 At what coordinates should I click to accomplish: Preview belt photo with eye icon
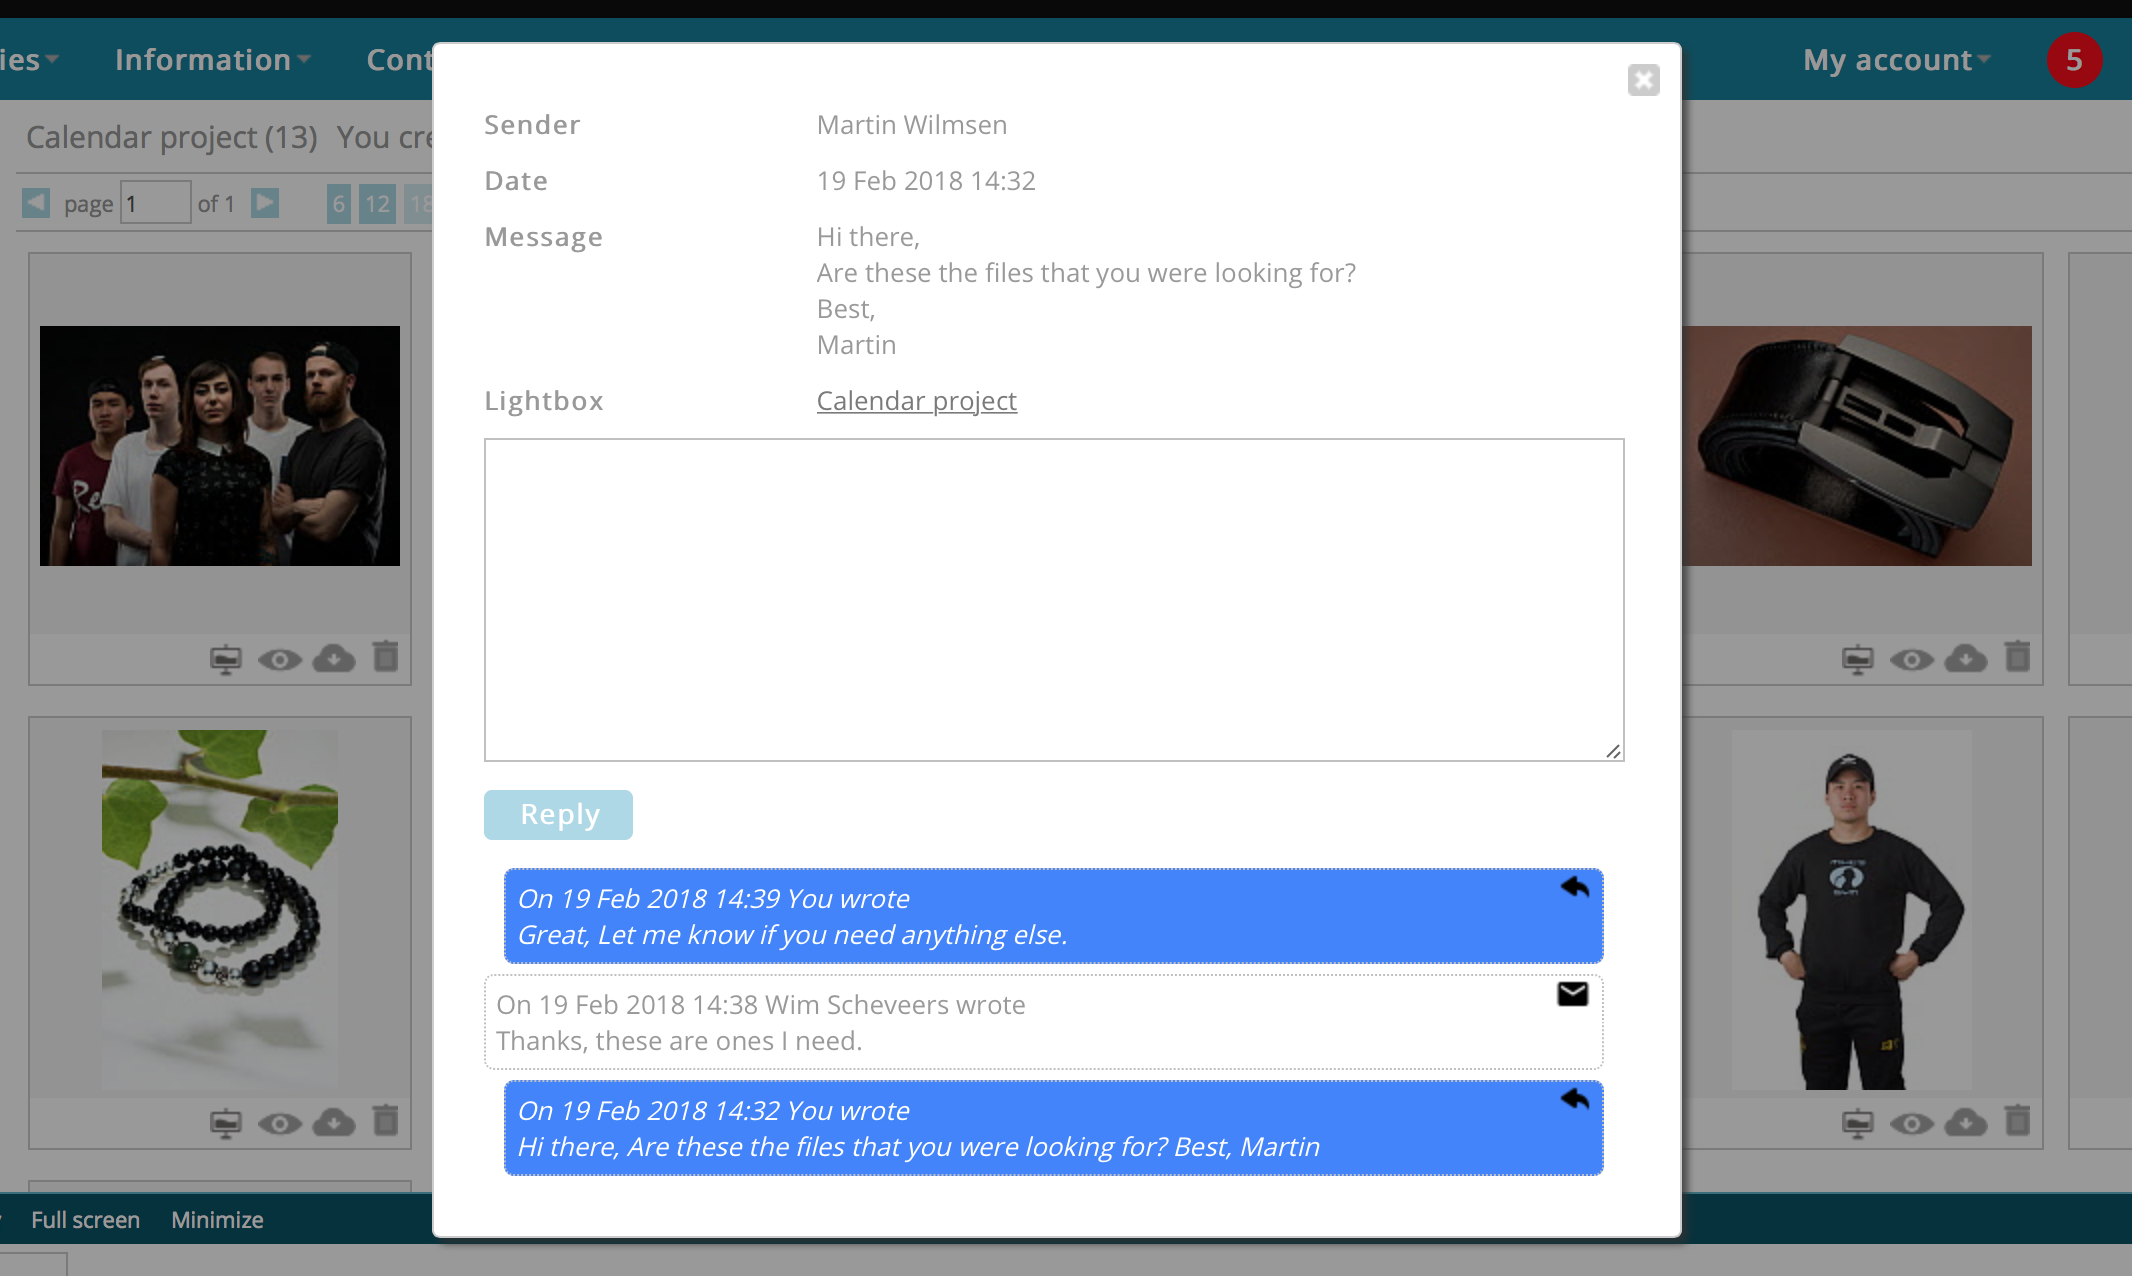coord(1912,660)
